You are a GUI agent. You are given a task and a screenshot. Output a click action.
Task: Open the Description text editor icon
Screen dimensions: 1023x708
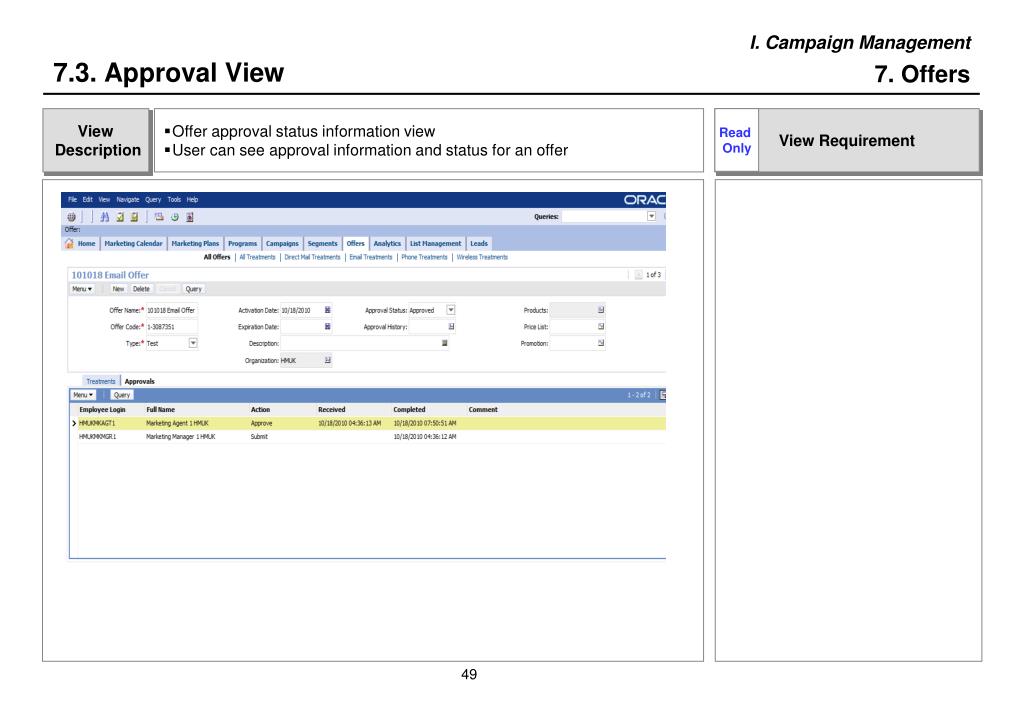pyautogui.click(x=445, y=343)
